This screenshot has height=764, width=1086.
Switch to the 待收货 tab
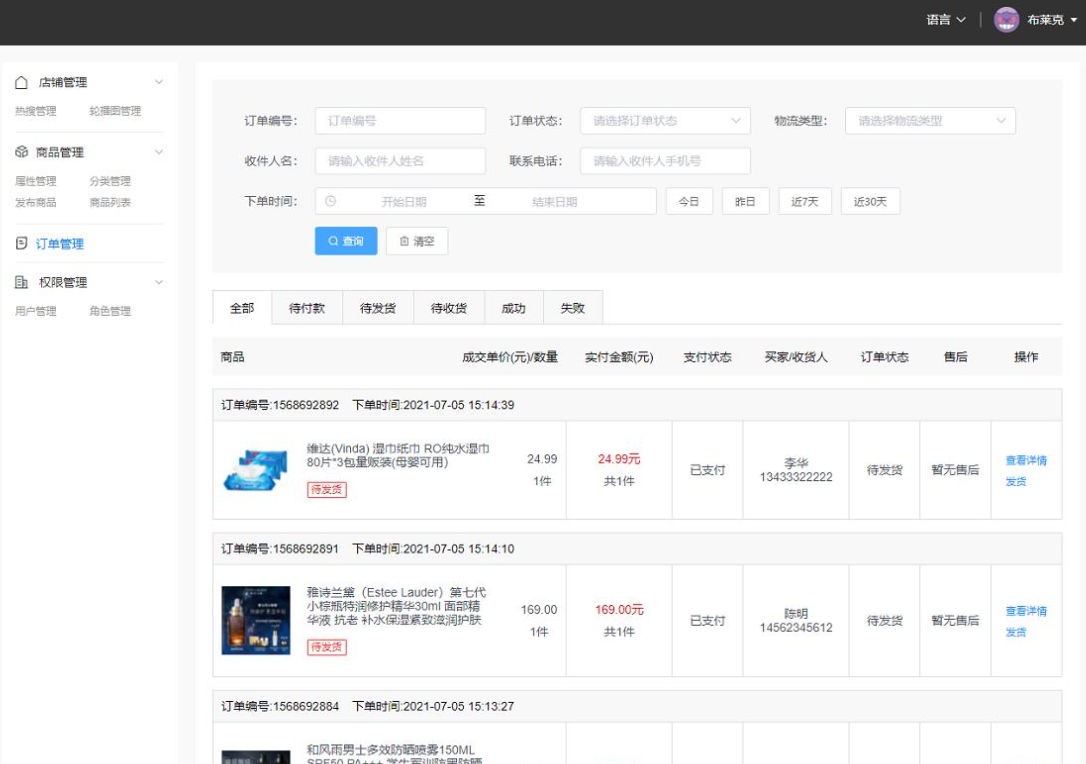click(x=449, y=308)
